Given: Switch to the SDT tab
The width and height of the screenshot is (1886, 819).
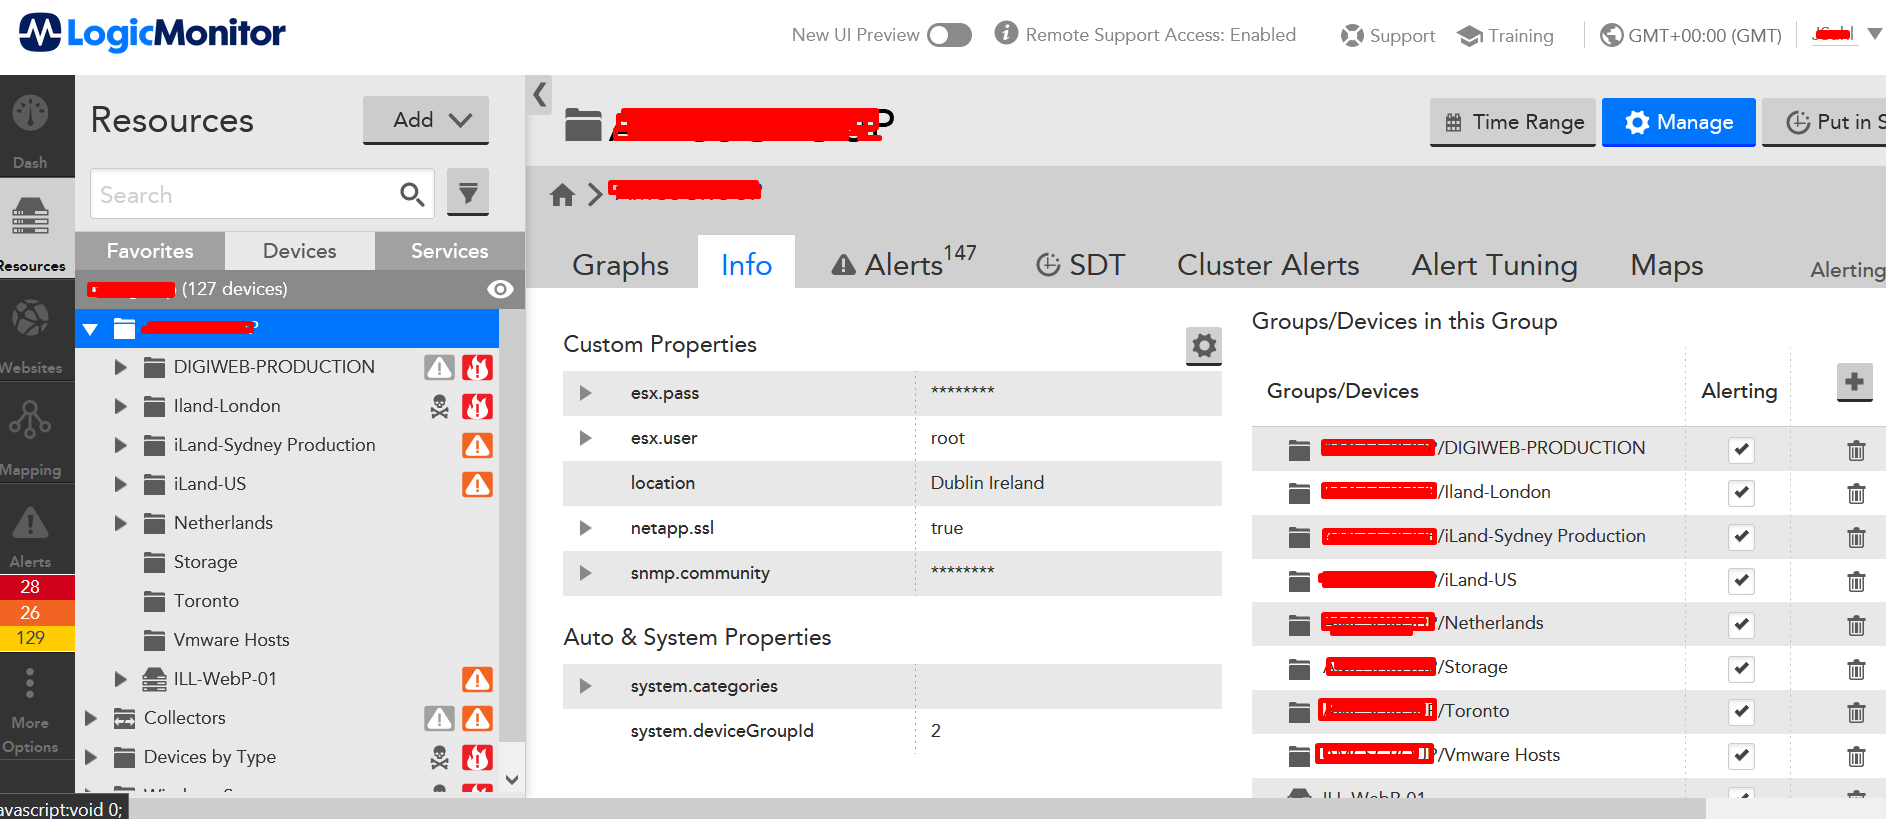Looking at the screenshot, I should [x=1080, y=264].
